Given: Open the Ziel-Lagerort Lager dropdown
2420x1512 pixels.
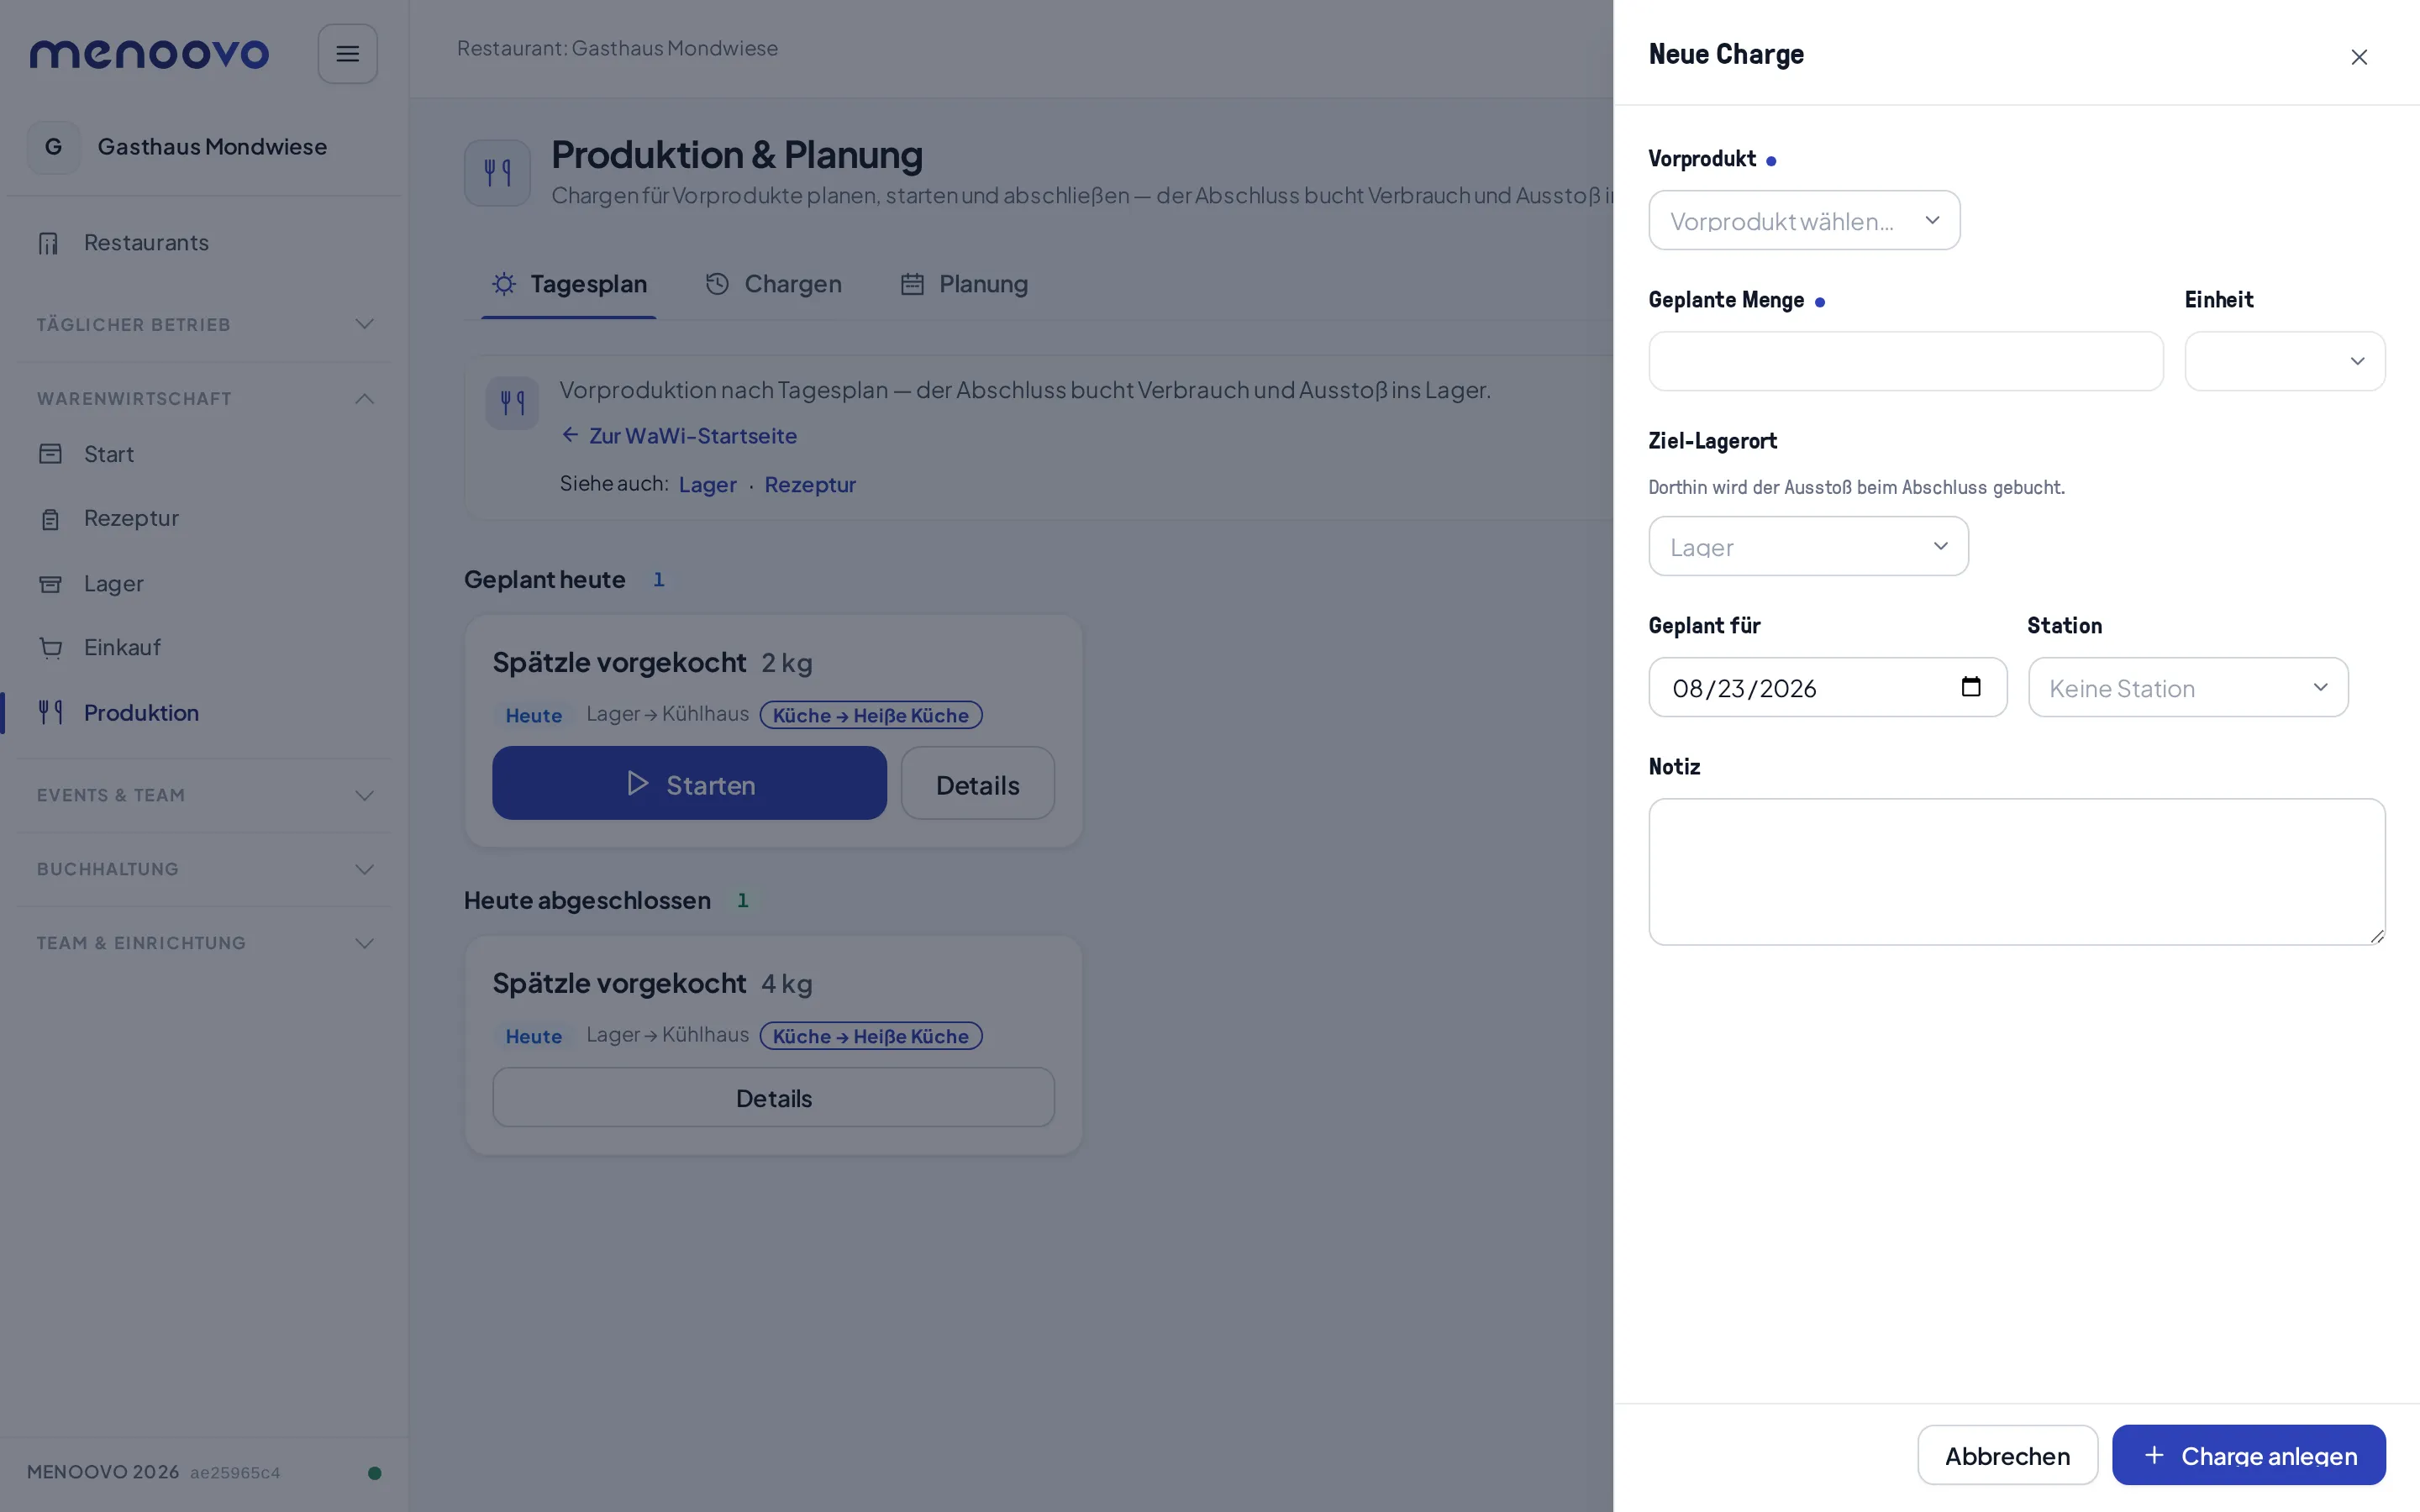Looking at the screenshot, I should [x=1808, y=546].
